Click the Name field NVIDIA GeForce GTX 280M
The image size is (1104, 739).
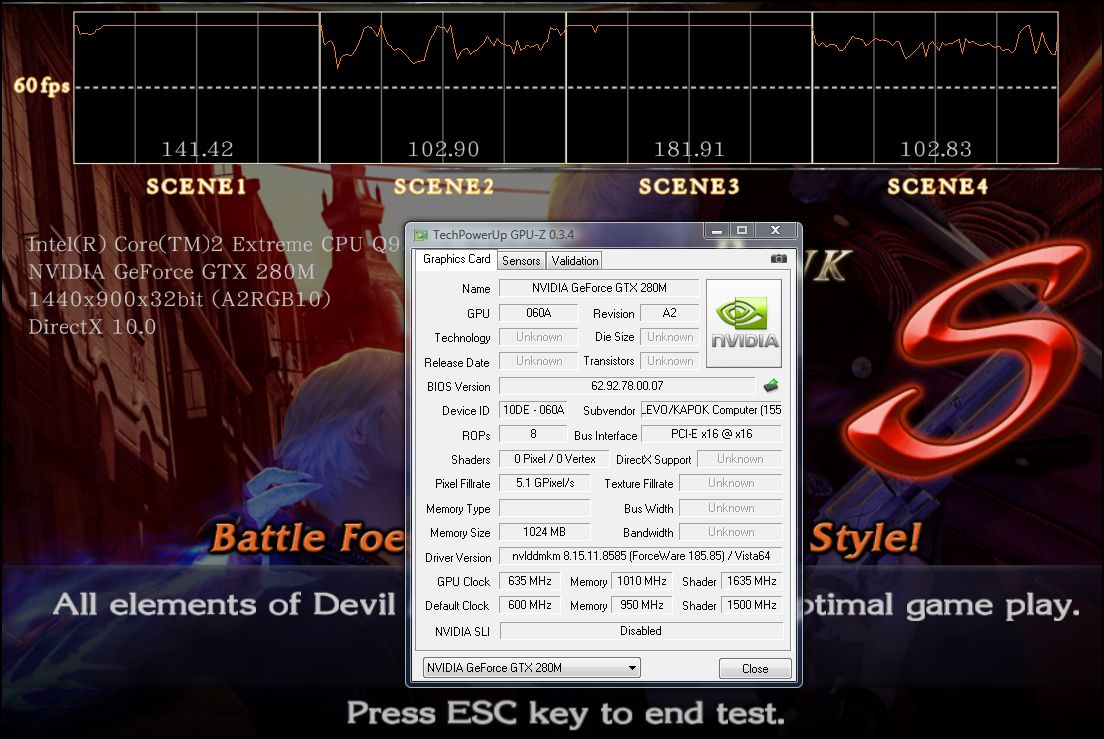tap(599, 288)
